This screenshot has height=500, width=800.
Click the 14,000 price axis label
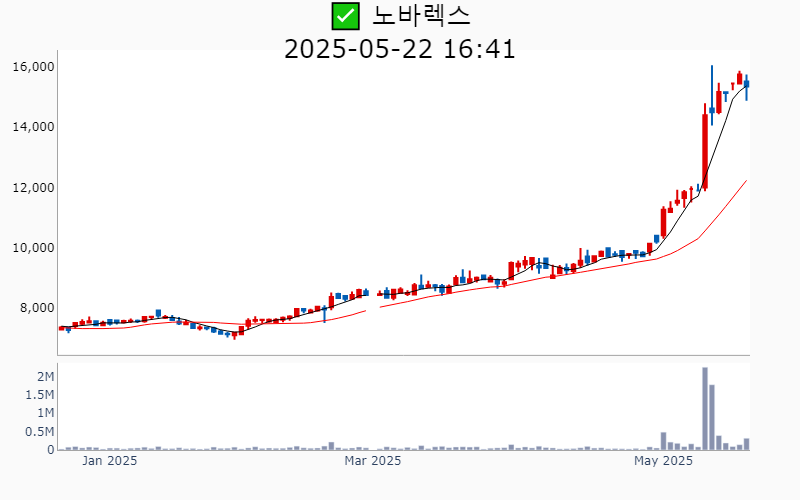point(33,127)
